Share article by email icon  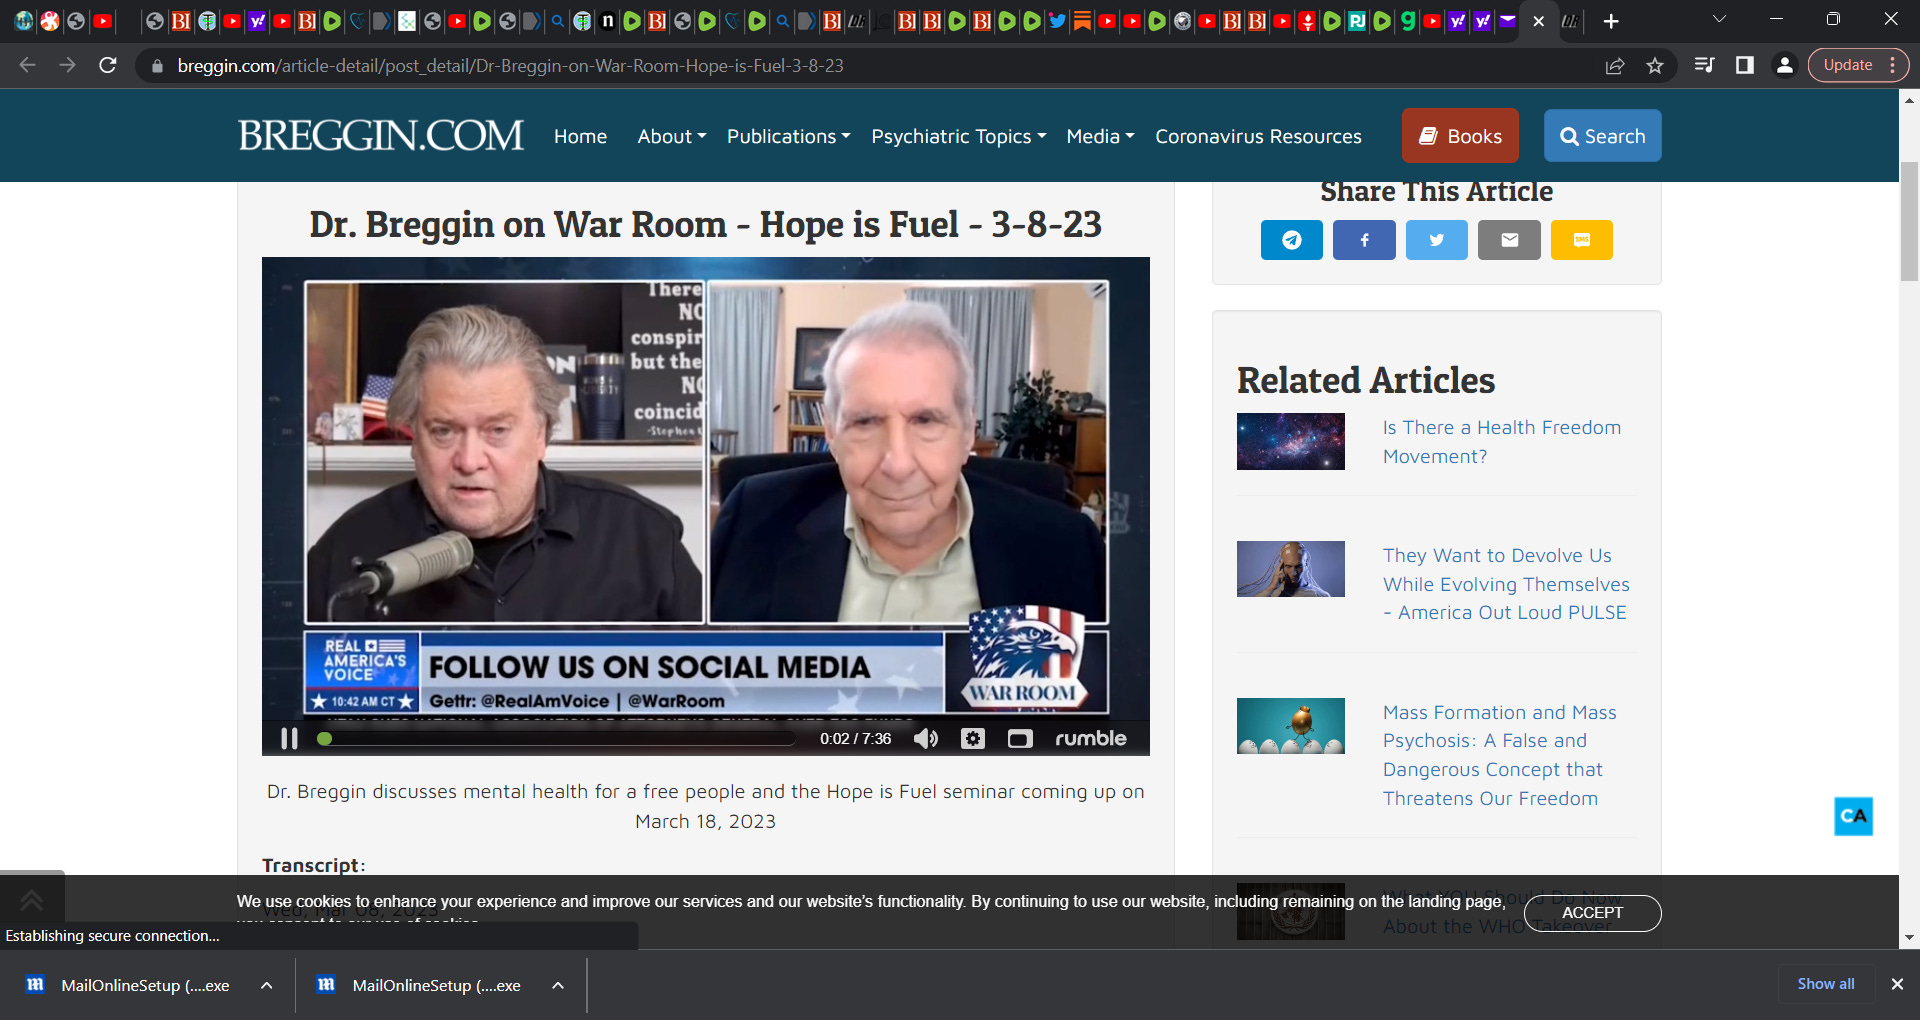(1509, 240)
